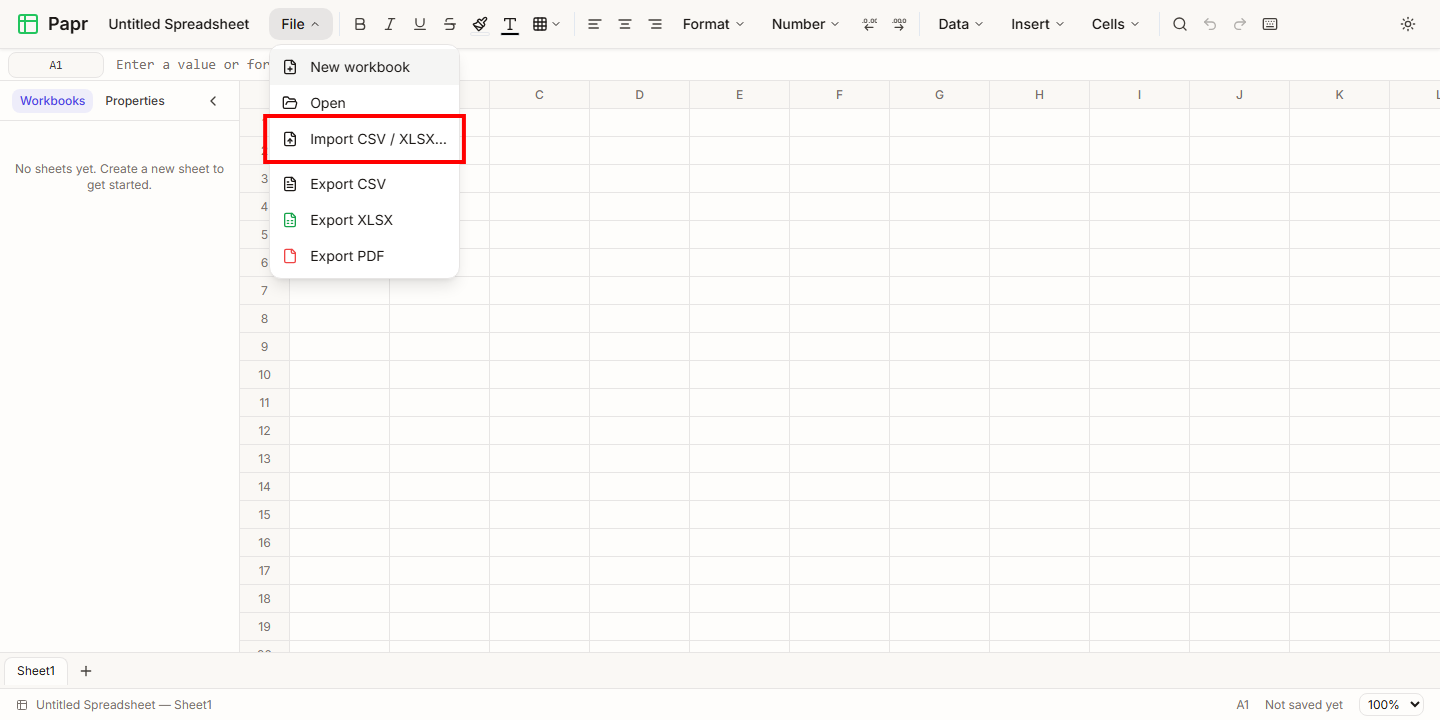Choose Open from the File menu
1440x720 pixels.
pos(364,103)
